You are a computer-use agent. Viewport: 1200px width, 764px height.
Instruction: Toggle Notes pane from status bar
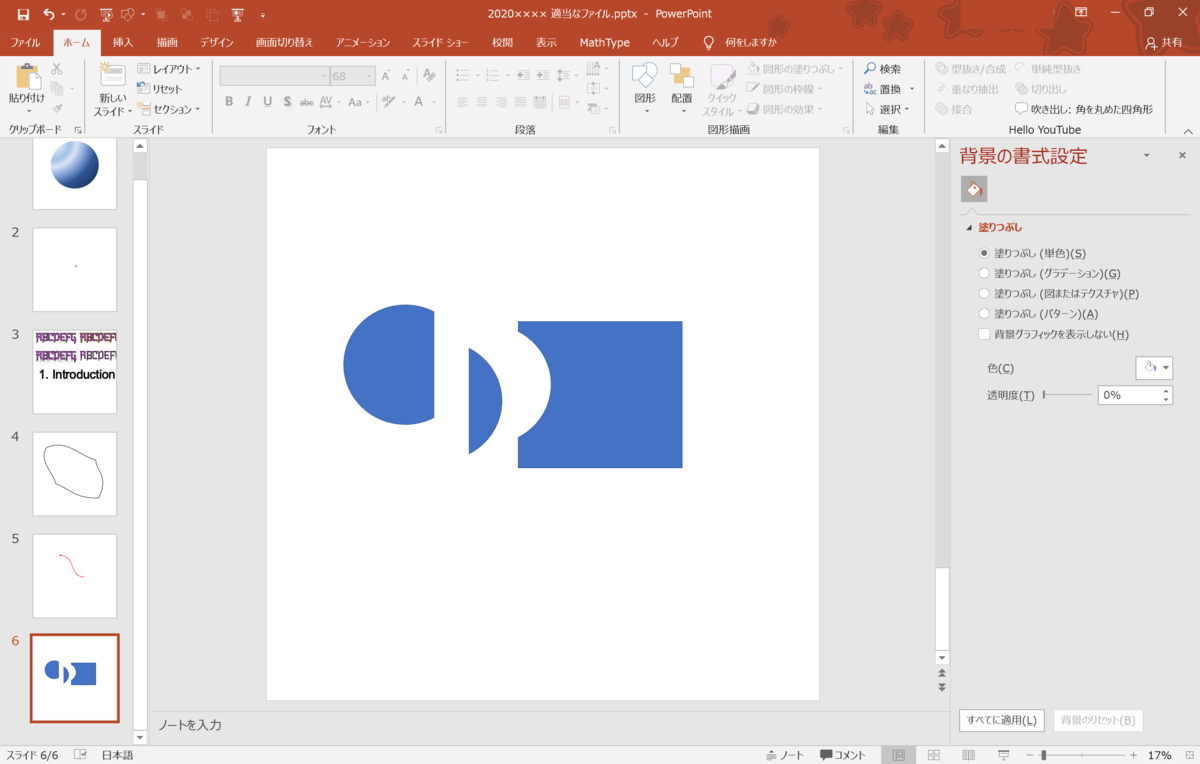[785, 755]
